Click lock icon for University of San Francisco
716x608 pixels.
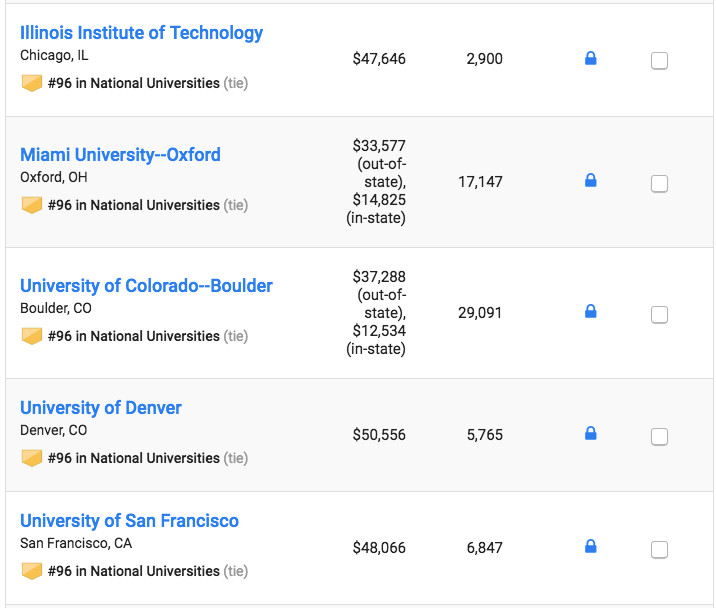click(590, 547)
